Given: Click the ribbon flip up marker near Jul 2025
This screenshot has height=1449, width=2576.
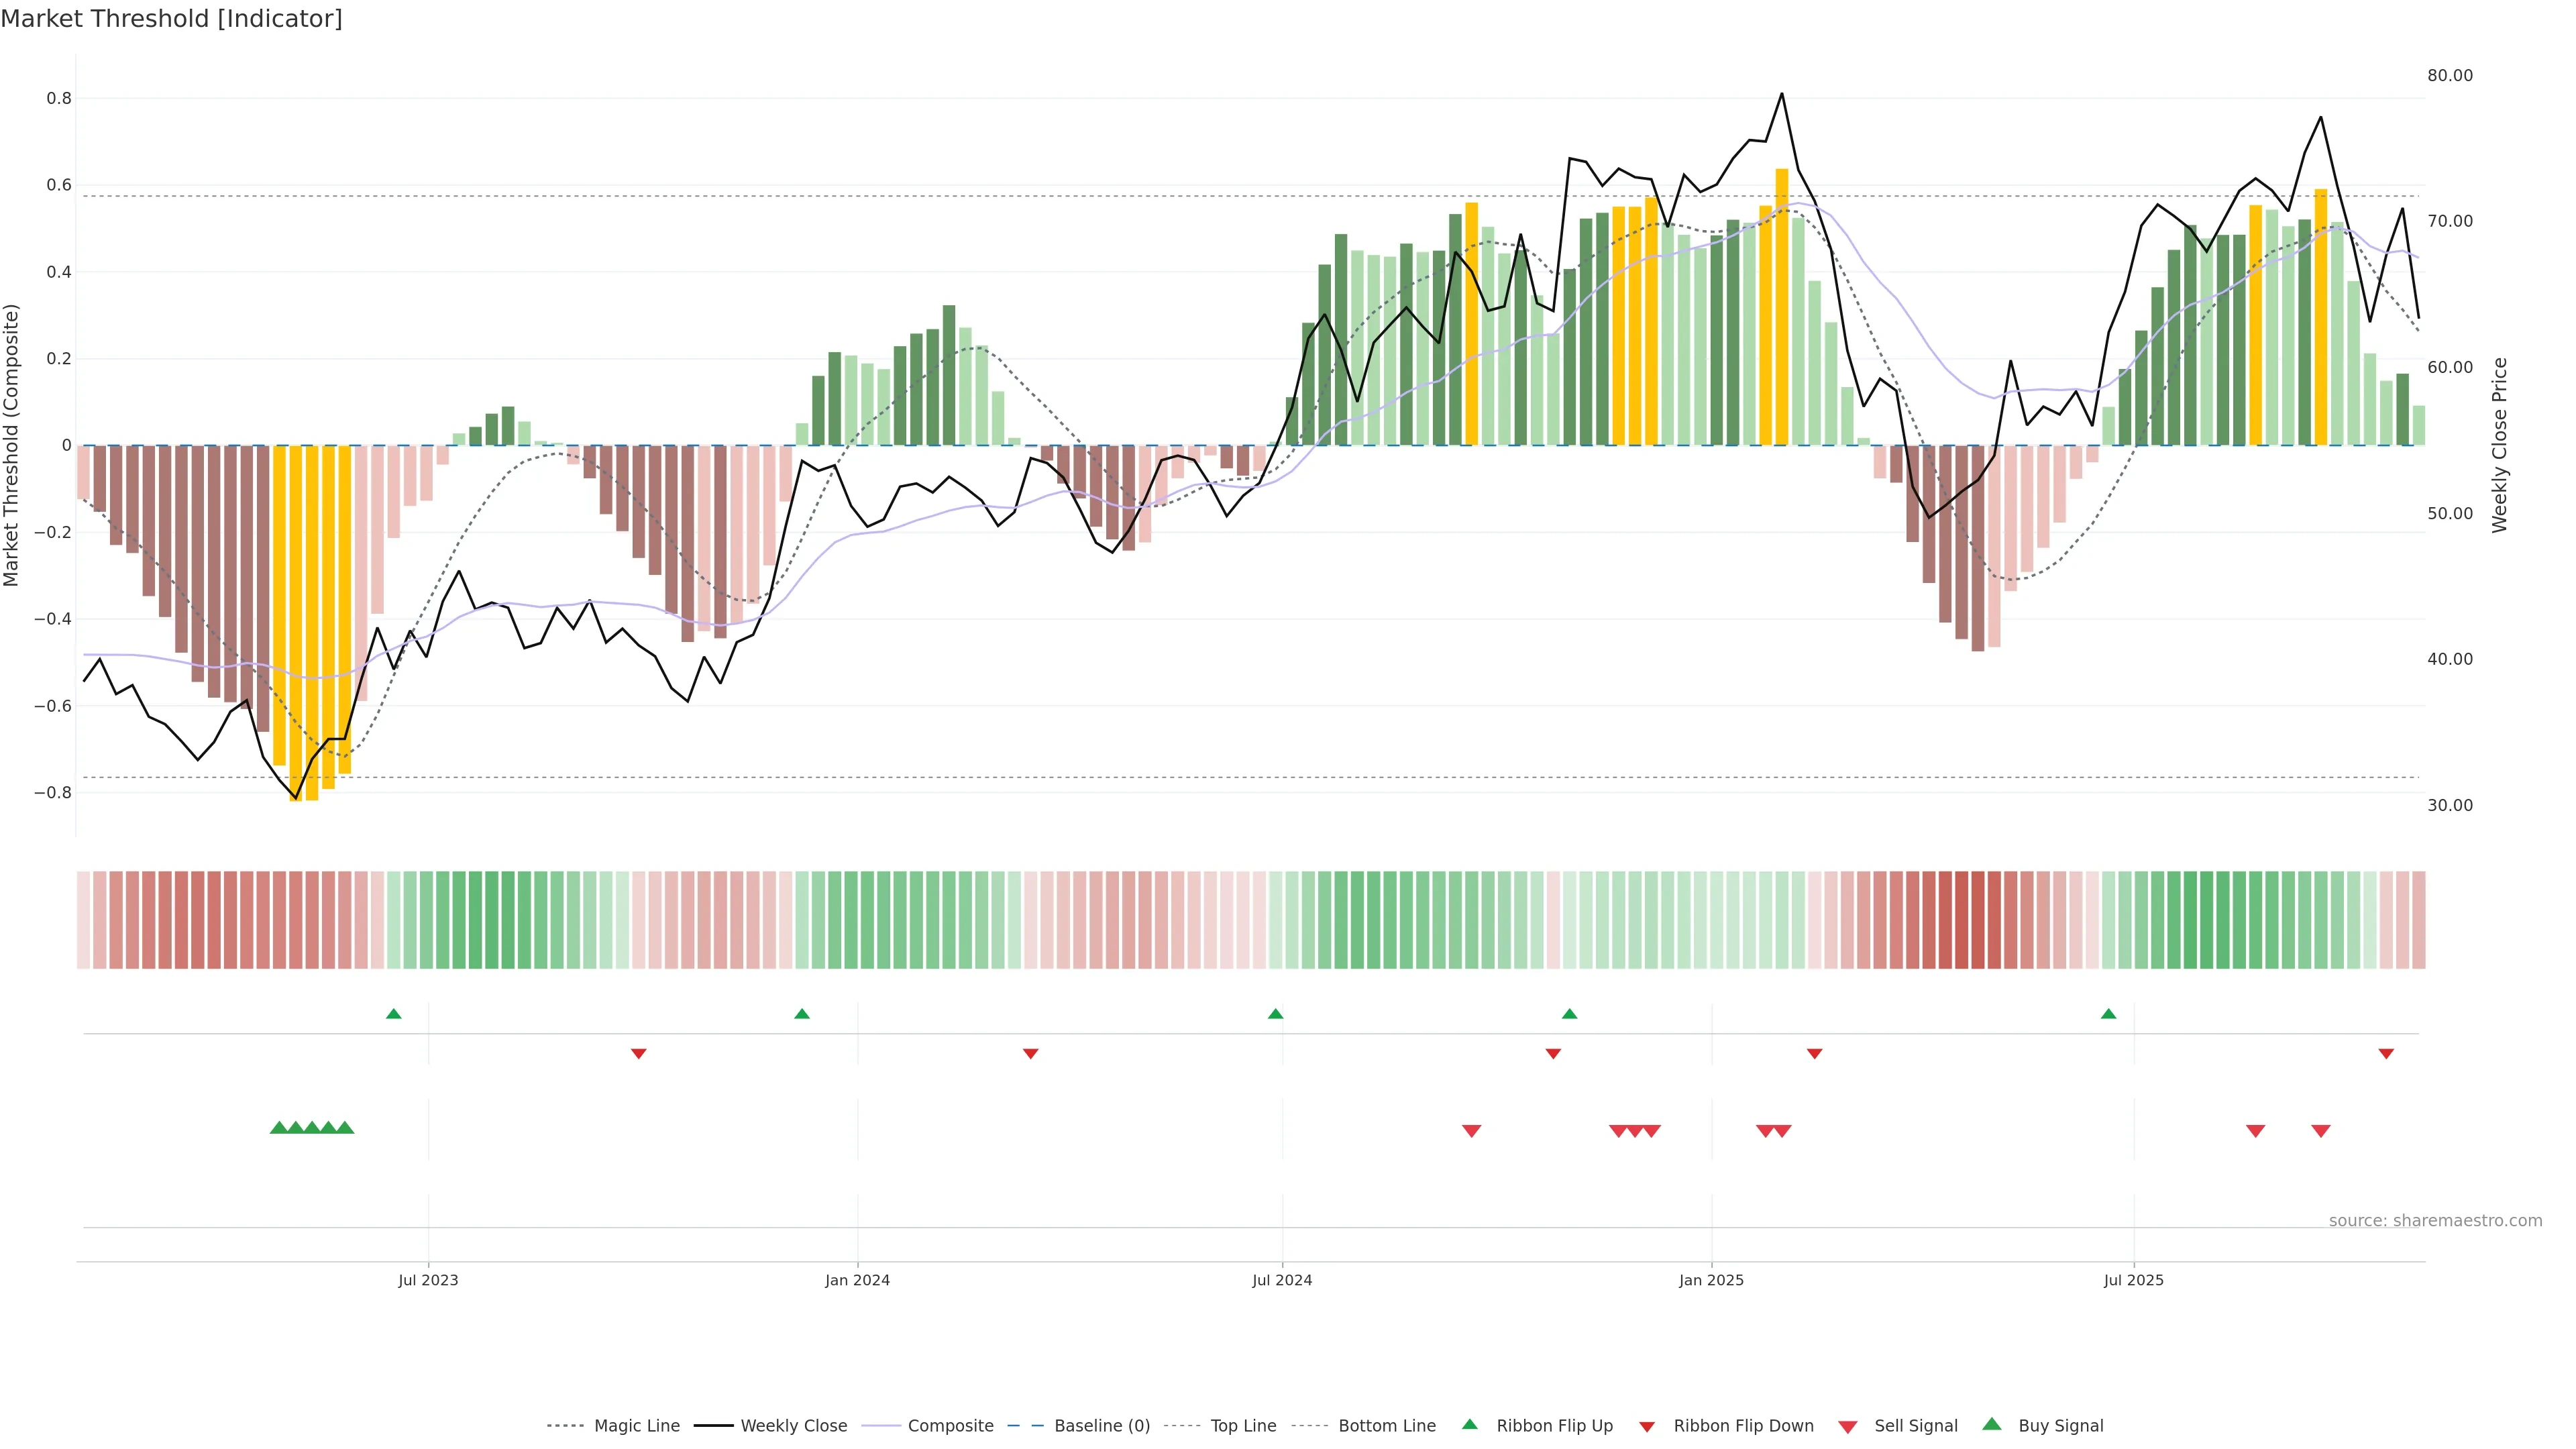Looking at the screenshot, I should point(2109,1014).
